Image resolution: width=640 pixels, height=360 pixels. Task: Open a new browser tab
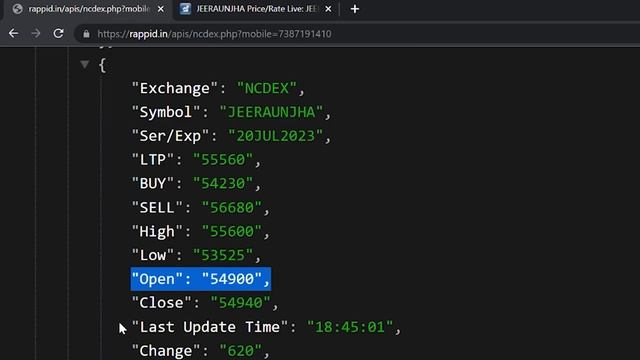click(x=355, y=9)
